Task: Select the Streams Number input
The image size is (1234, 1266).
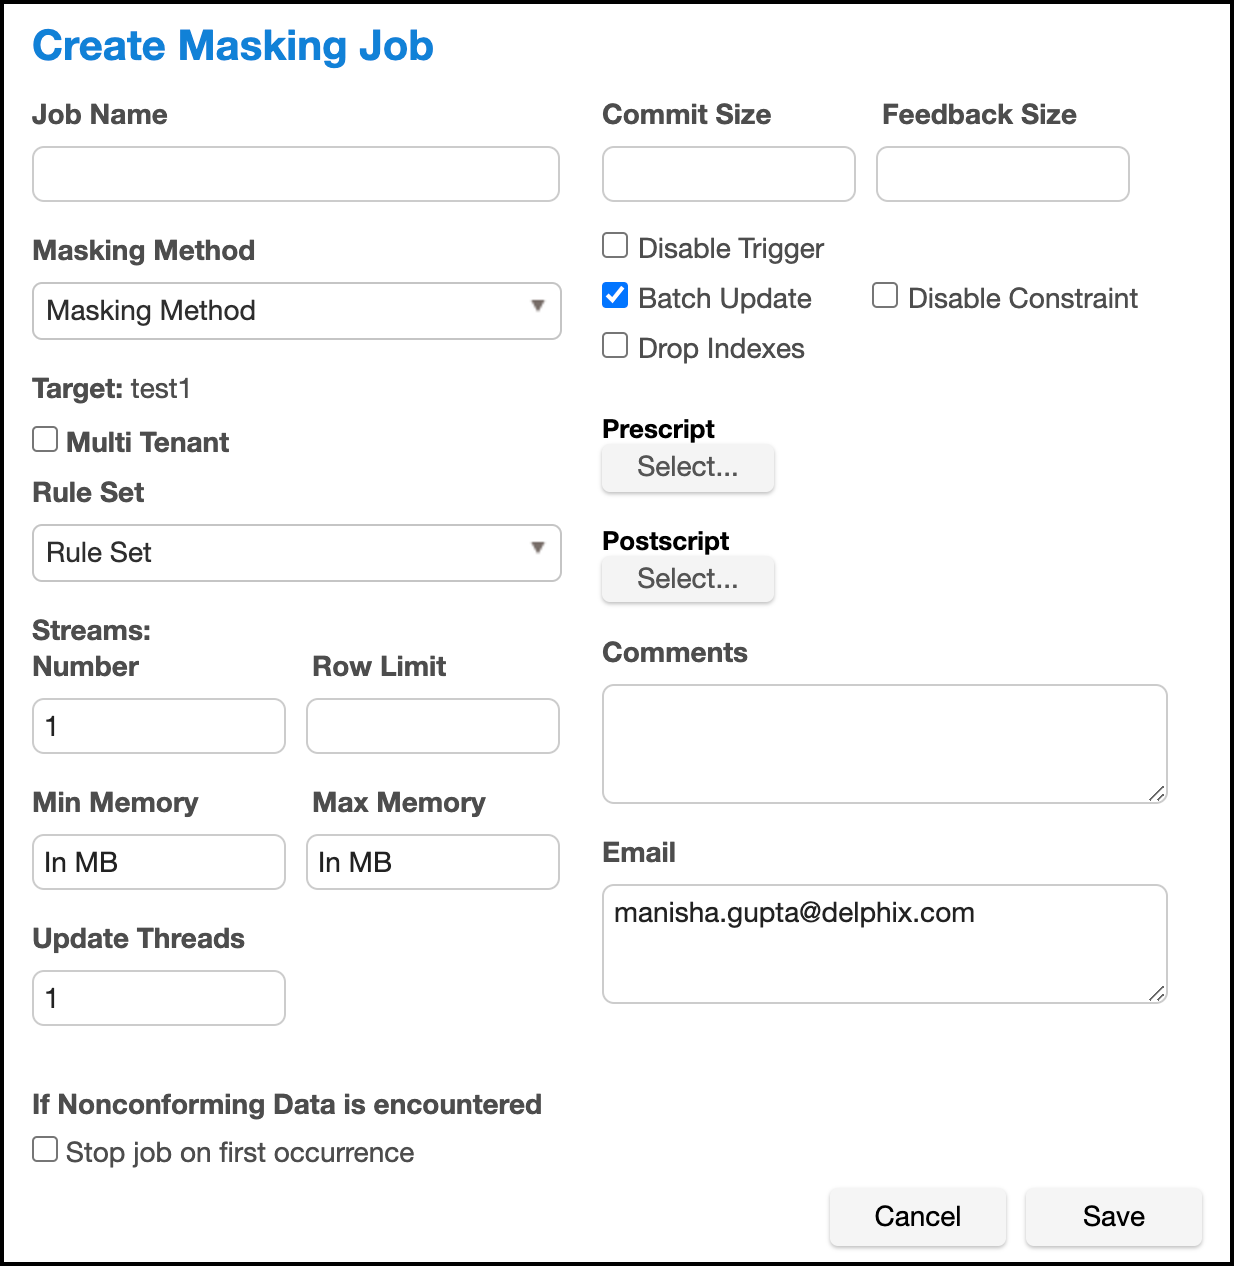Action: pyautogui.click(x=158, y=726)
